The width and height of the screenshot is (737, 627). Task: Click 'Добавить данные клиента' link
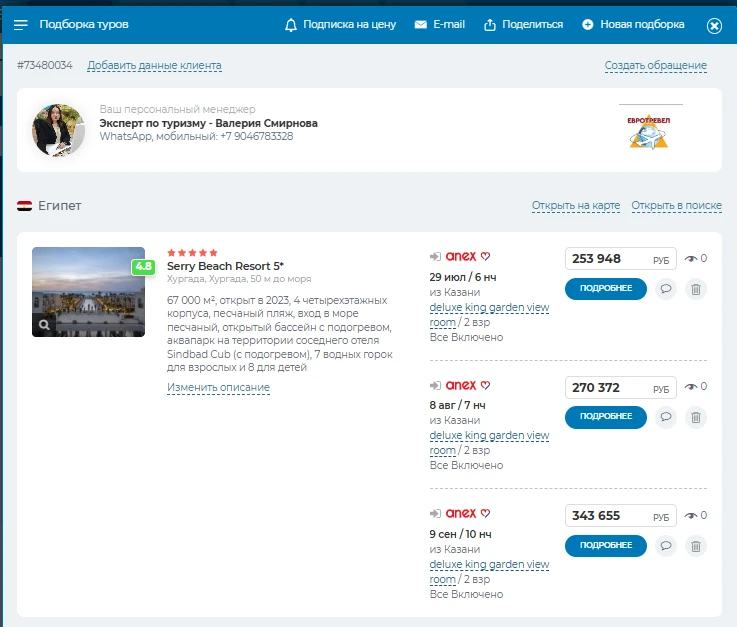(154, 65)
